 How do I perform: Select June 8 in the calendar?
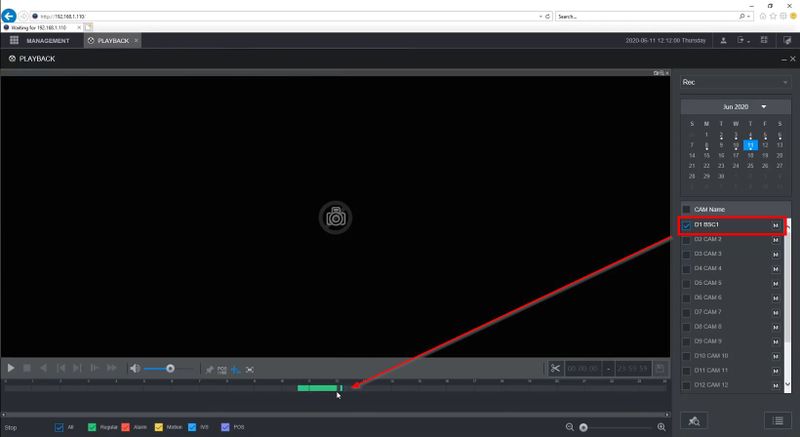(x=707, y=145)
